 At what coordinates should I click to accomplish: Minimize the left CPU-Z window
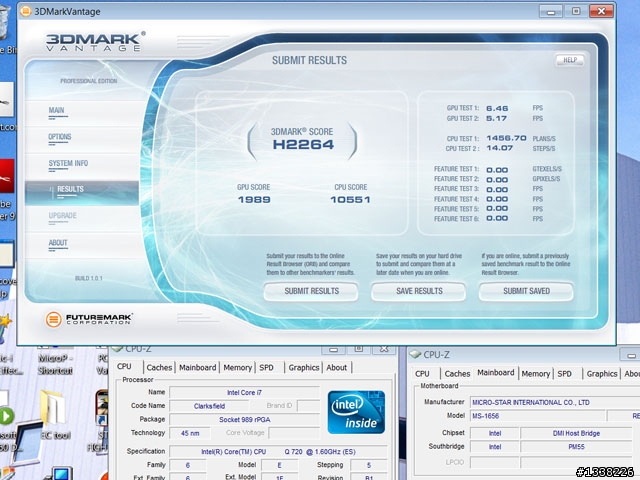coord(333,349)
